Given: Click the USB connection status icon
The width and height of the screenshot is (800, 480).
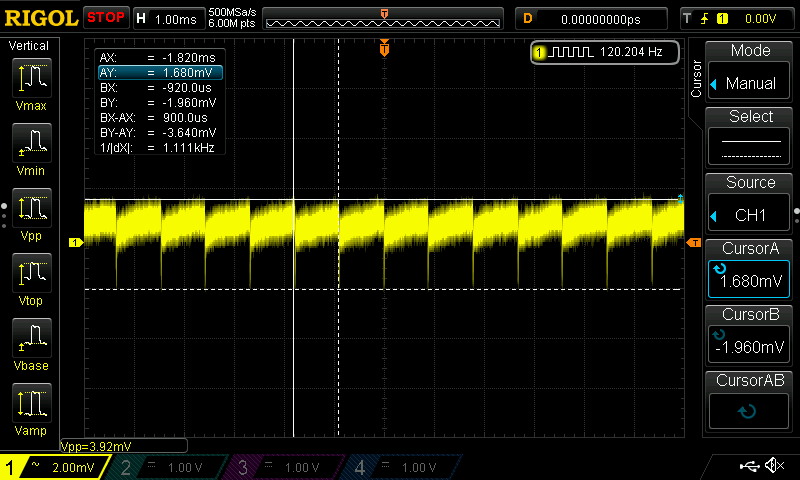Looking at the screenshot, I should click(x=749, y=465).
